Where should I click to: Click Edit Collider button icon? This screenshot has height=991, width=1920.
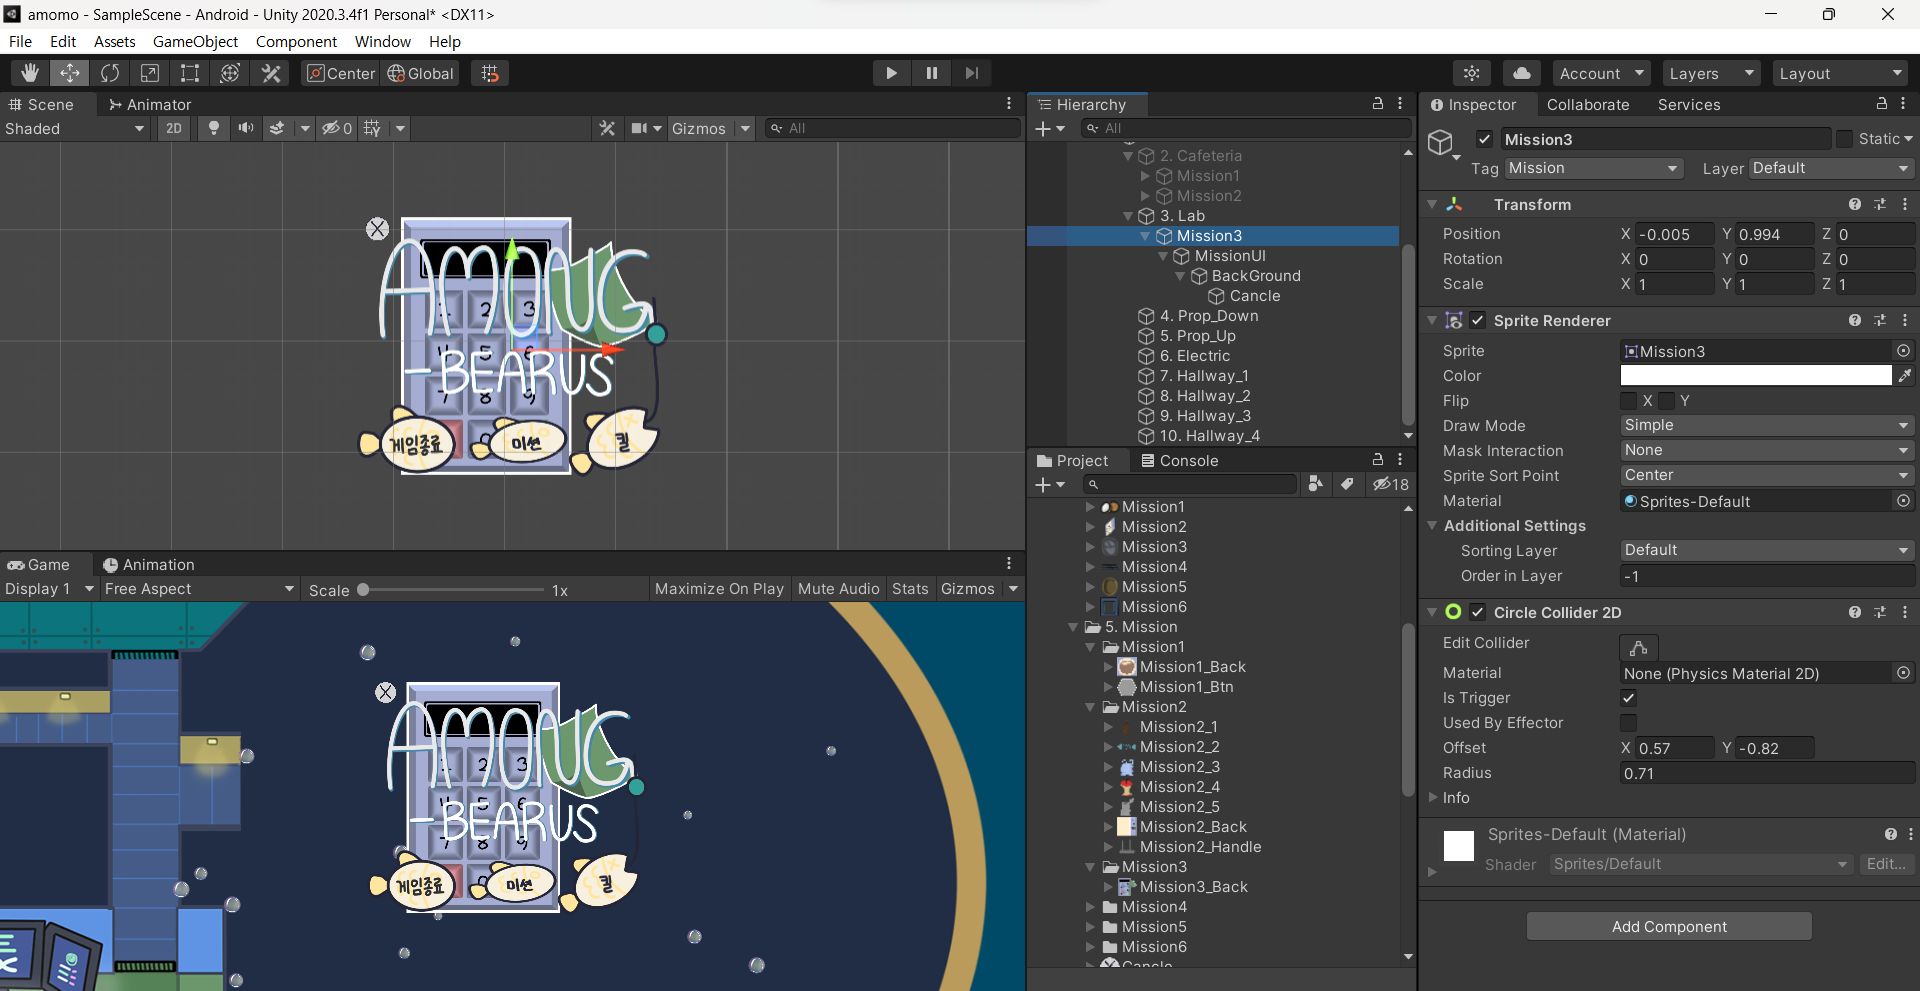coord(1638,647)
